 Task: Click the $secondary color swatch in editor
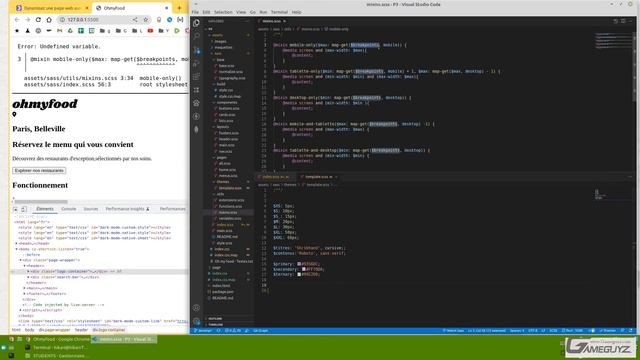coord(304,269)
